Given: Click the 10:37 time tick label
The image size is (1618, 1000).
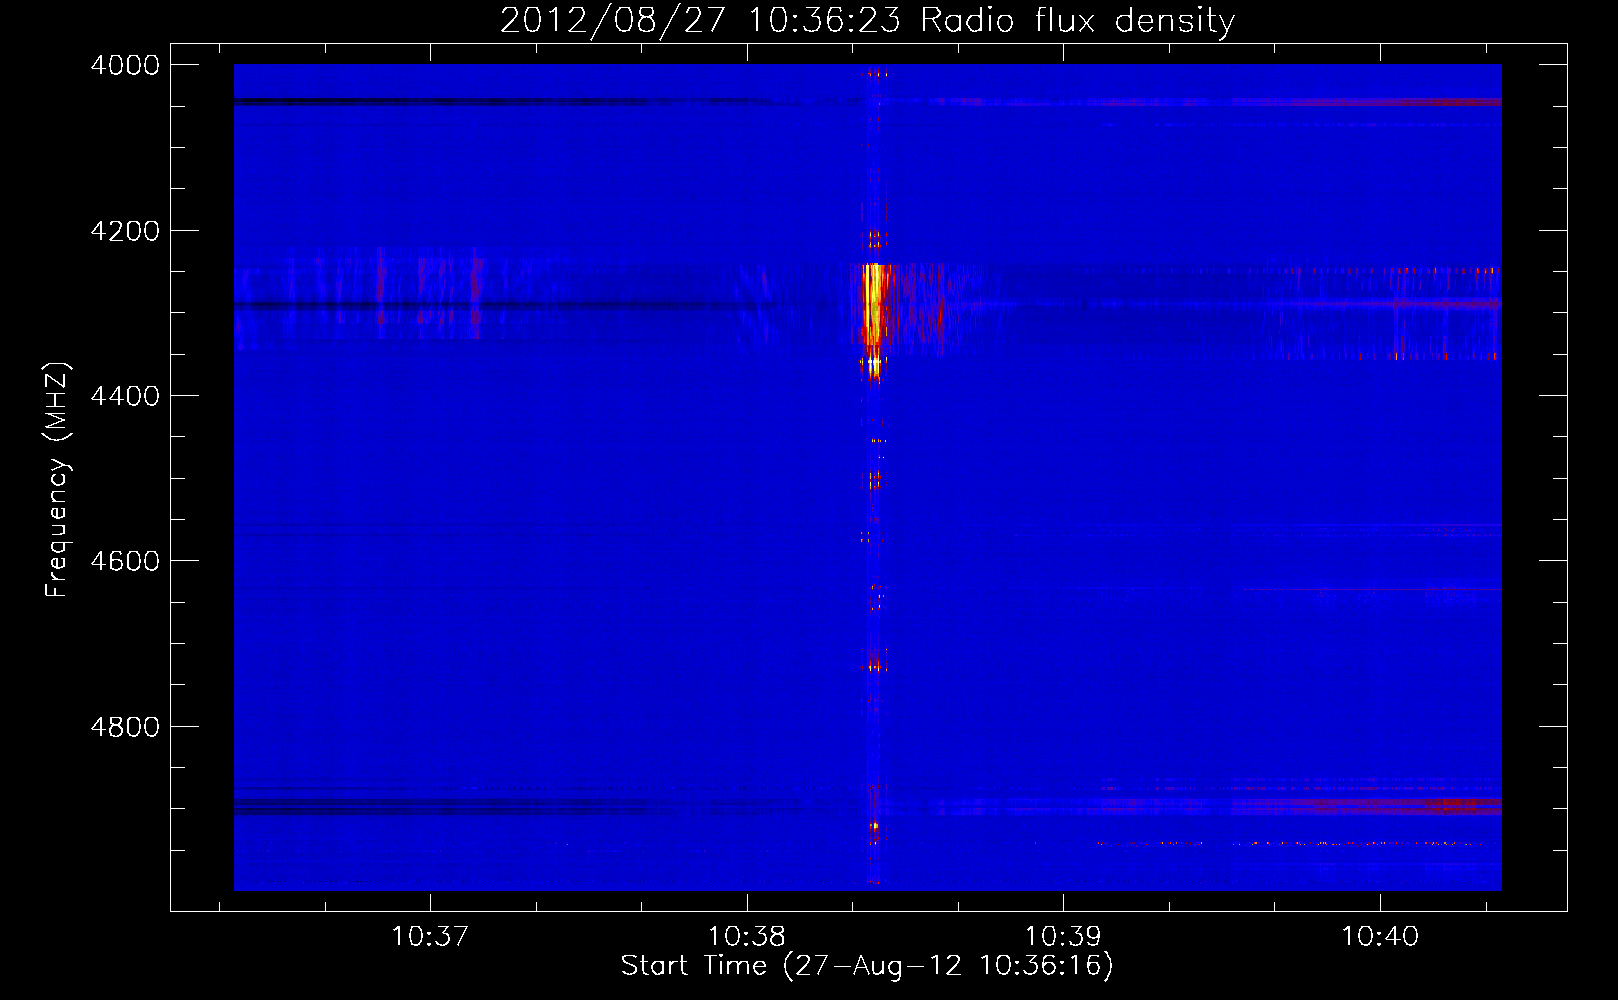Looking at the screenshot, I should [430, 937].
